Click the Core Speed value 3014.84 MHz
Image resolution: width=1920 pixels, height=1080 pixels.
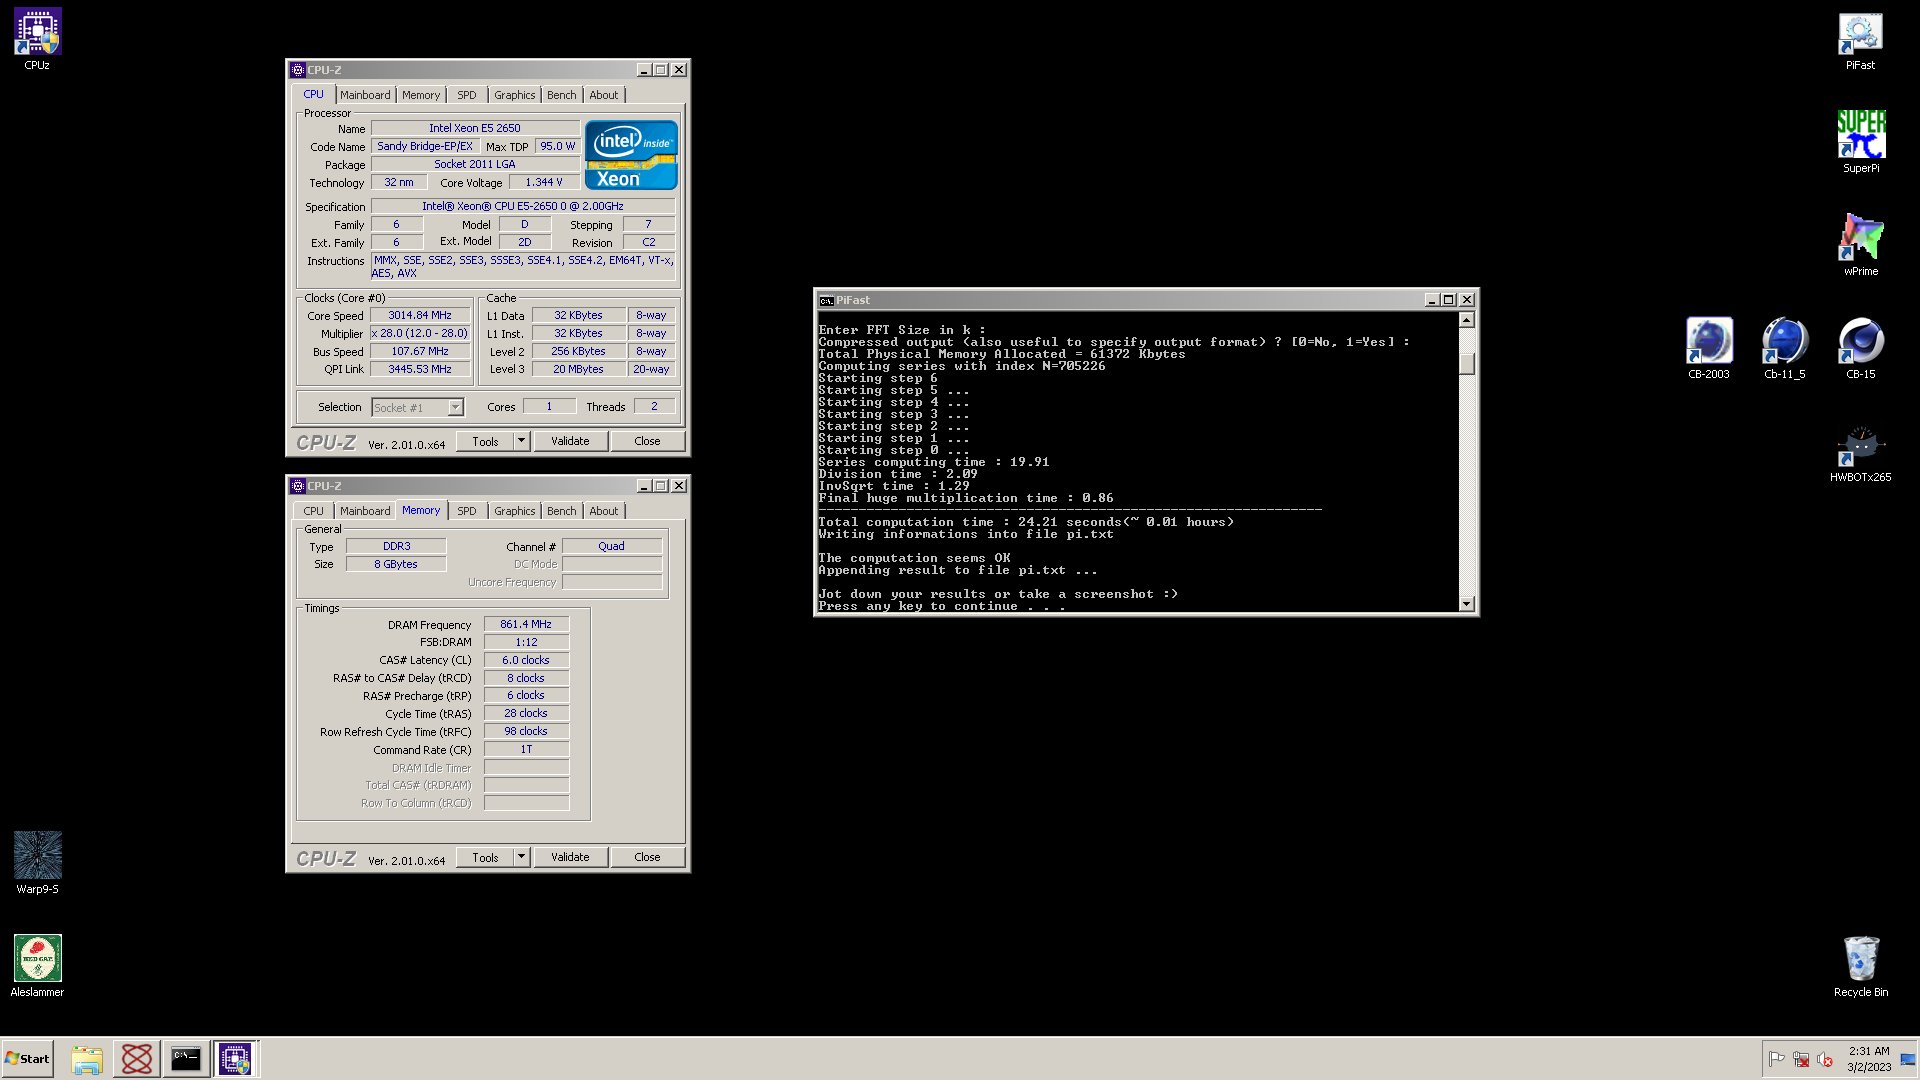tap(420, 315)
